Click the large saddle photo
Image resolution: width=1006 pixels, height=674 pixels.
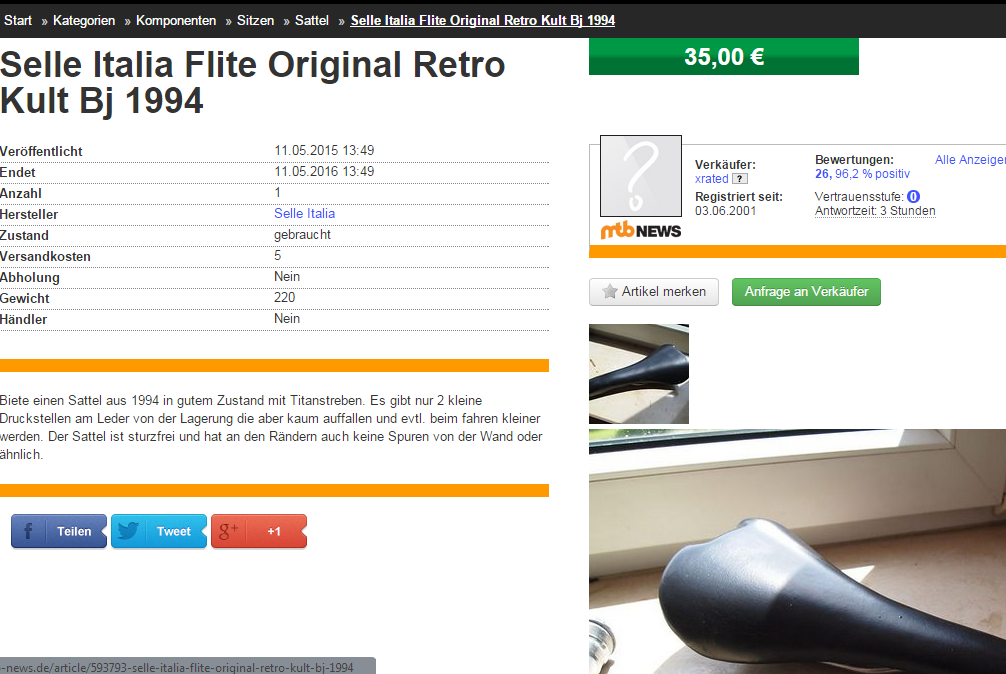click(797, 552)
